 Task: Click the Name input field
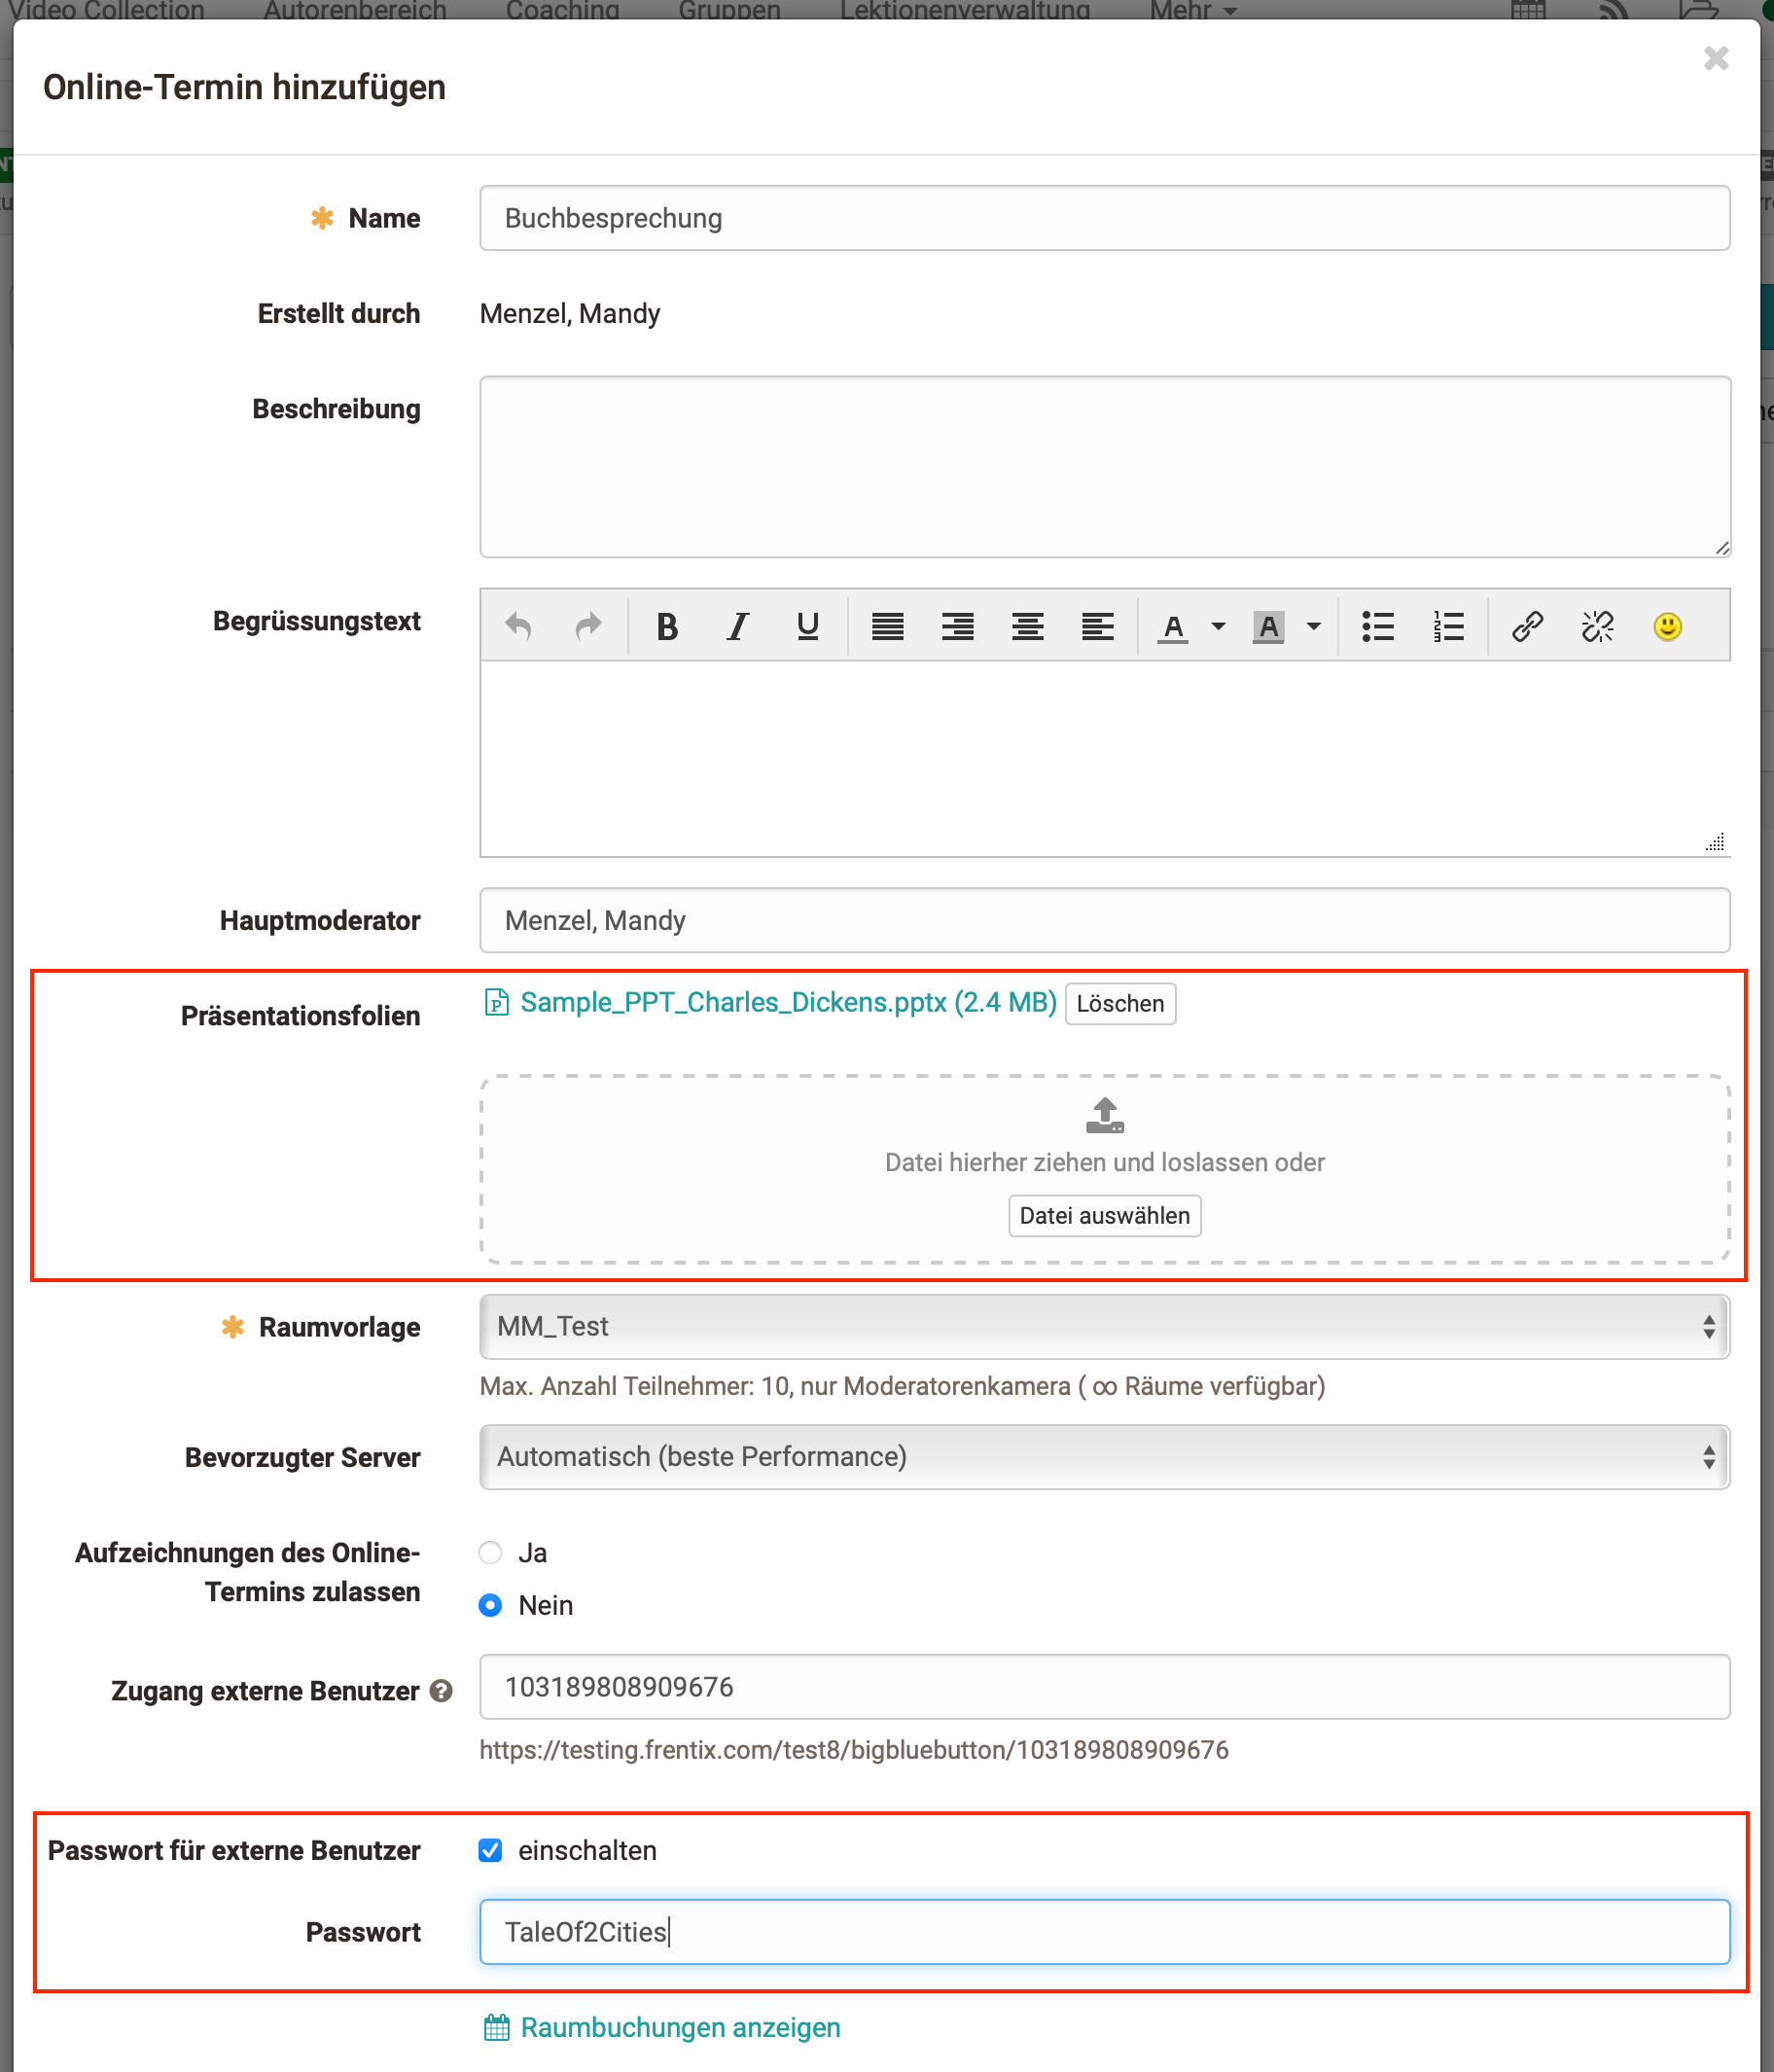click(x=1104, y=218)
